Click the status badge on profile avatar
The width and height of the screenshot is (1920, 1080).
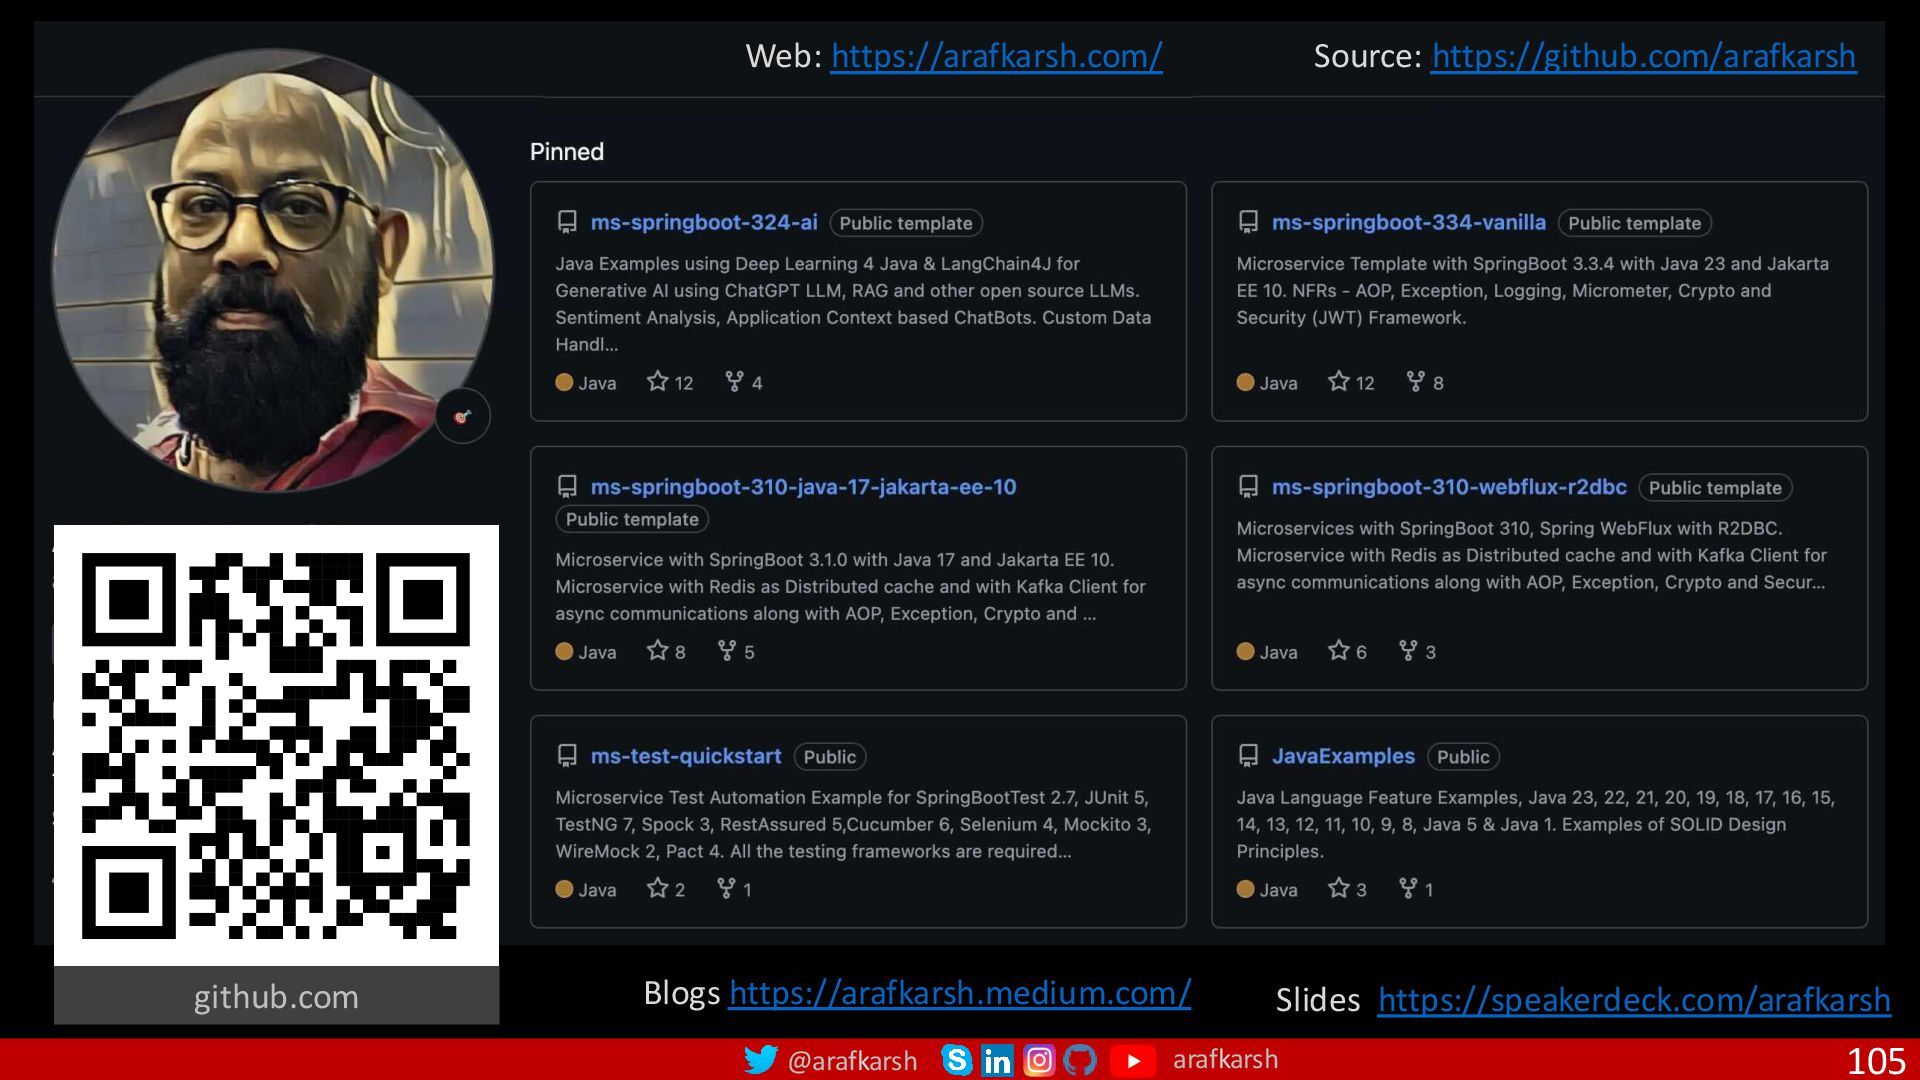click(462, 416)
